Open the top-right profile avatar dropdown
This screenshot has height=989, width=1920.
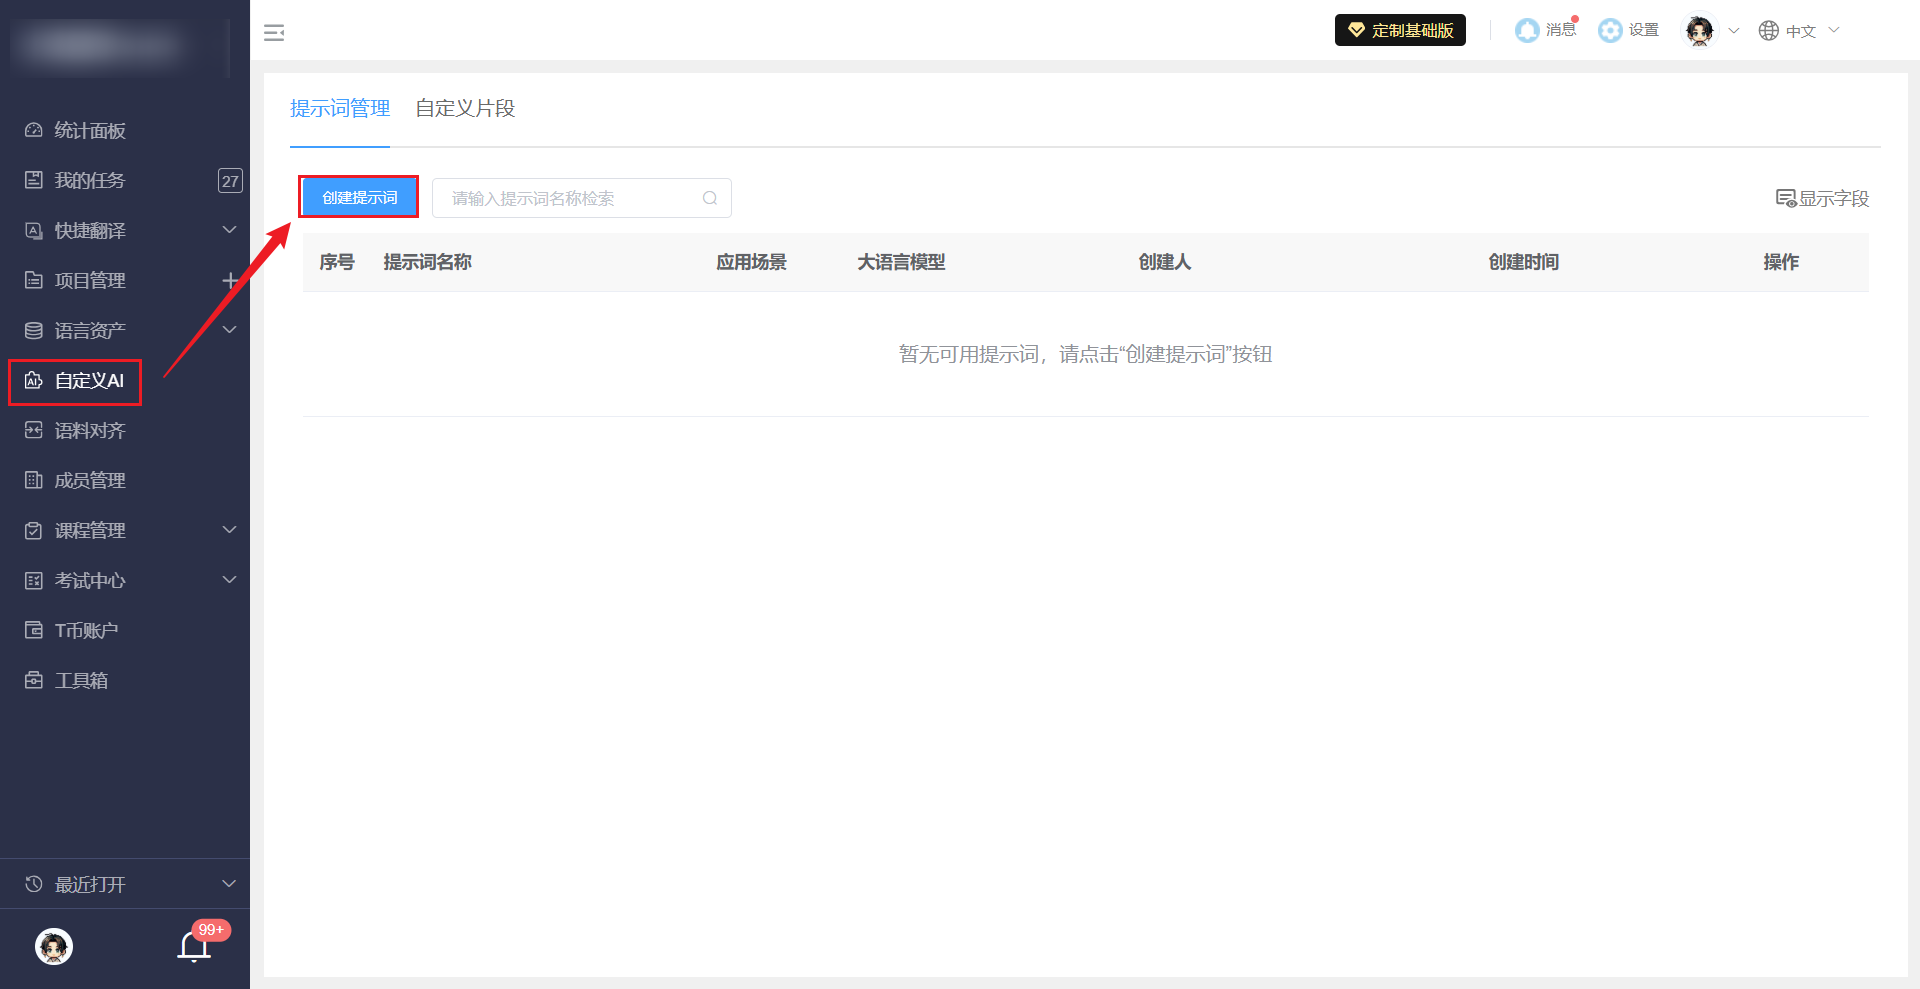point(1711,31)
